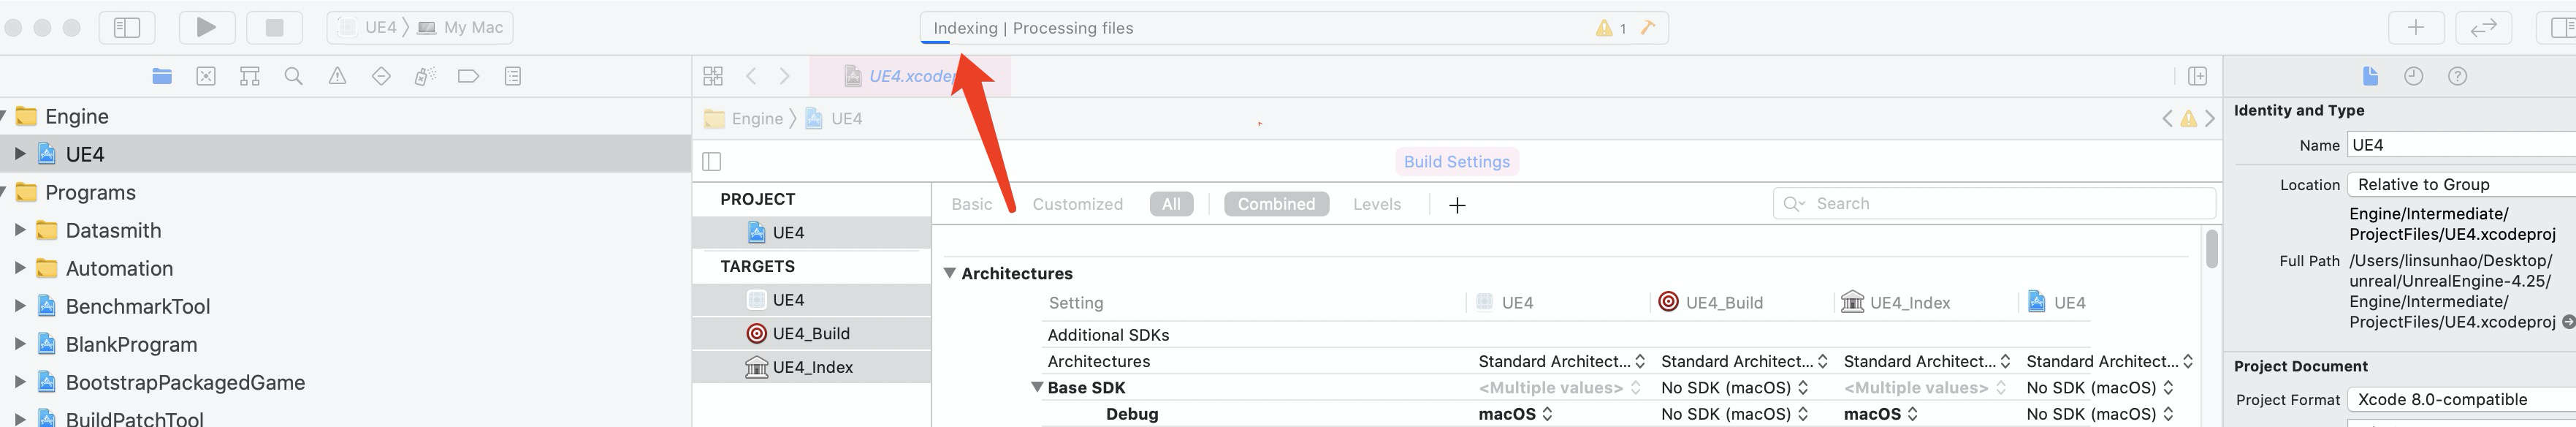Show only Basic build settings

(971, 204)
